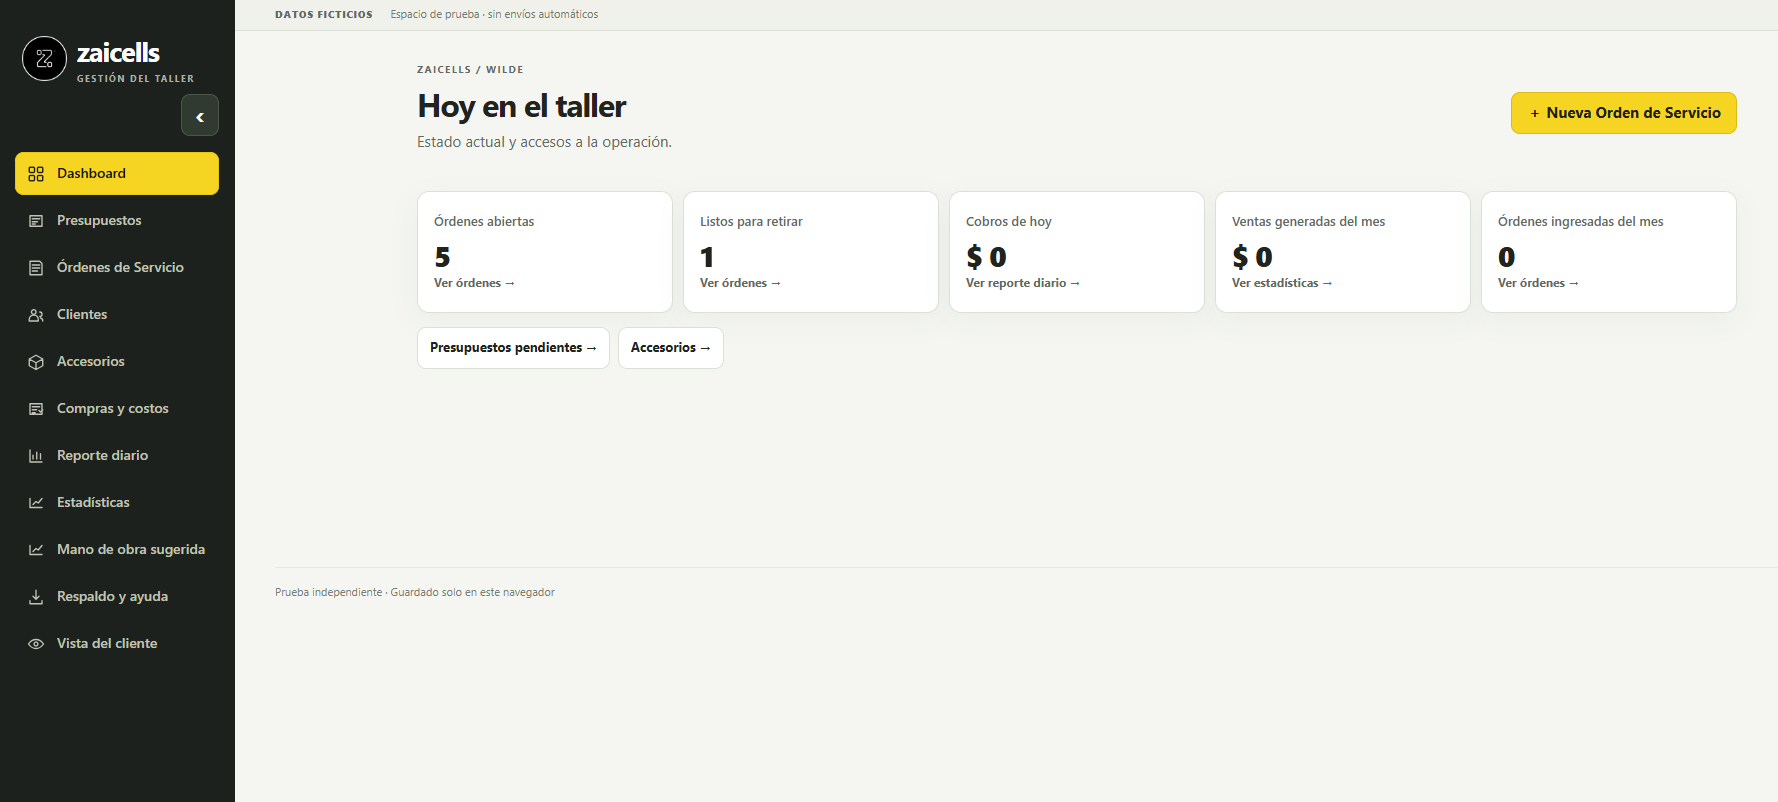Click the DATOS FICTICIOS banner label
Image resolution: width=1778 pixels, height=802 pixels.
pos(324,15)
